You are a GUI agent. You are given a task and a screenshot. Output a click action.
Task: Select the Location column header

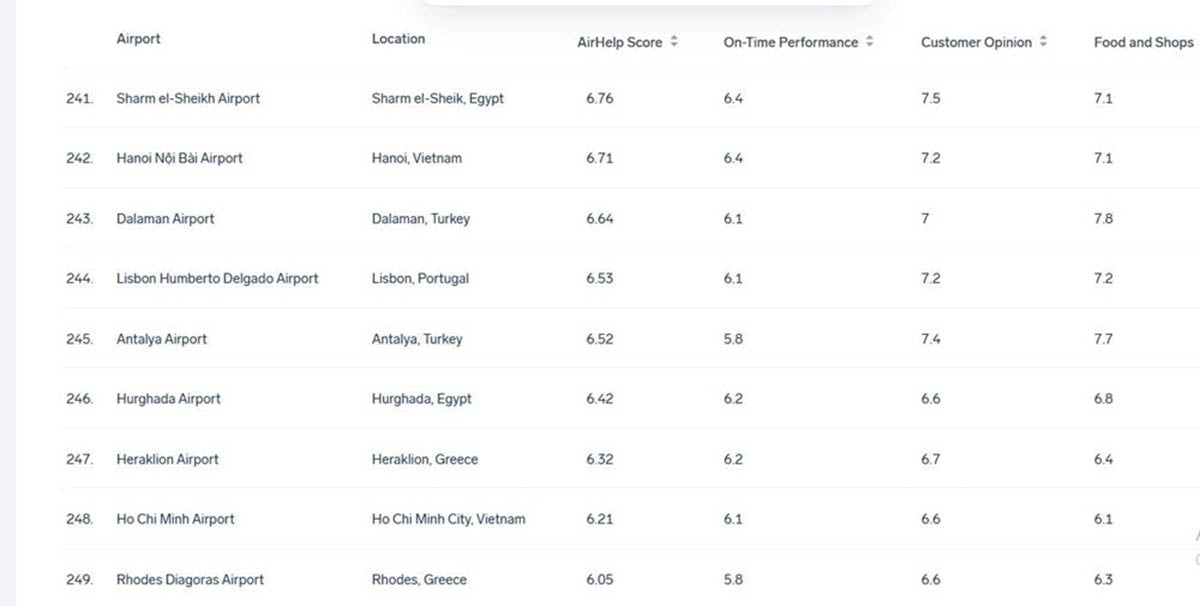point(398,39)
